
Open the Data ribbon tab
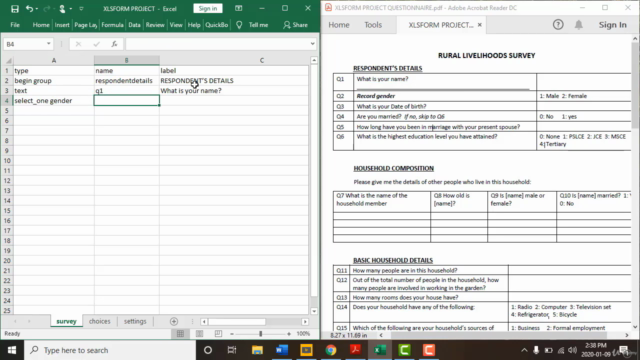point(134,25)
